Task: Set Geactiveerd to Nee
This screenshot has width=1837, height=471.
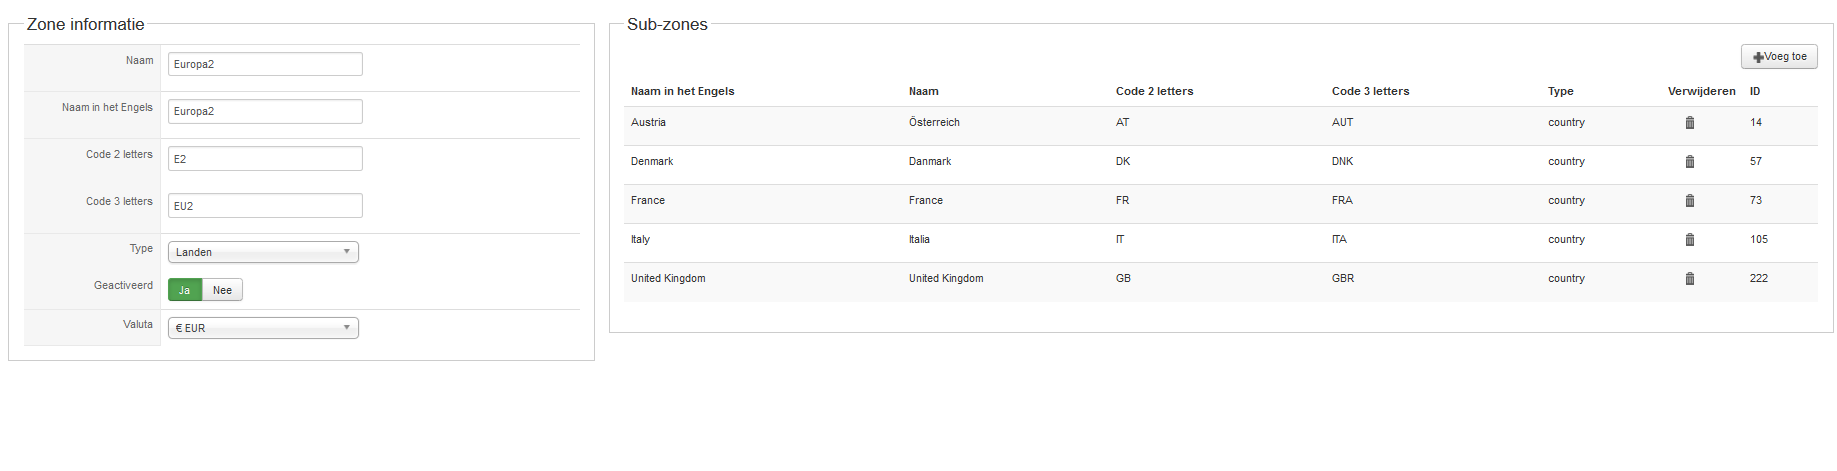Action: point(222,290)
